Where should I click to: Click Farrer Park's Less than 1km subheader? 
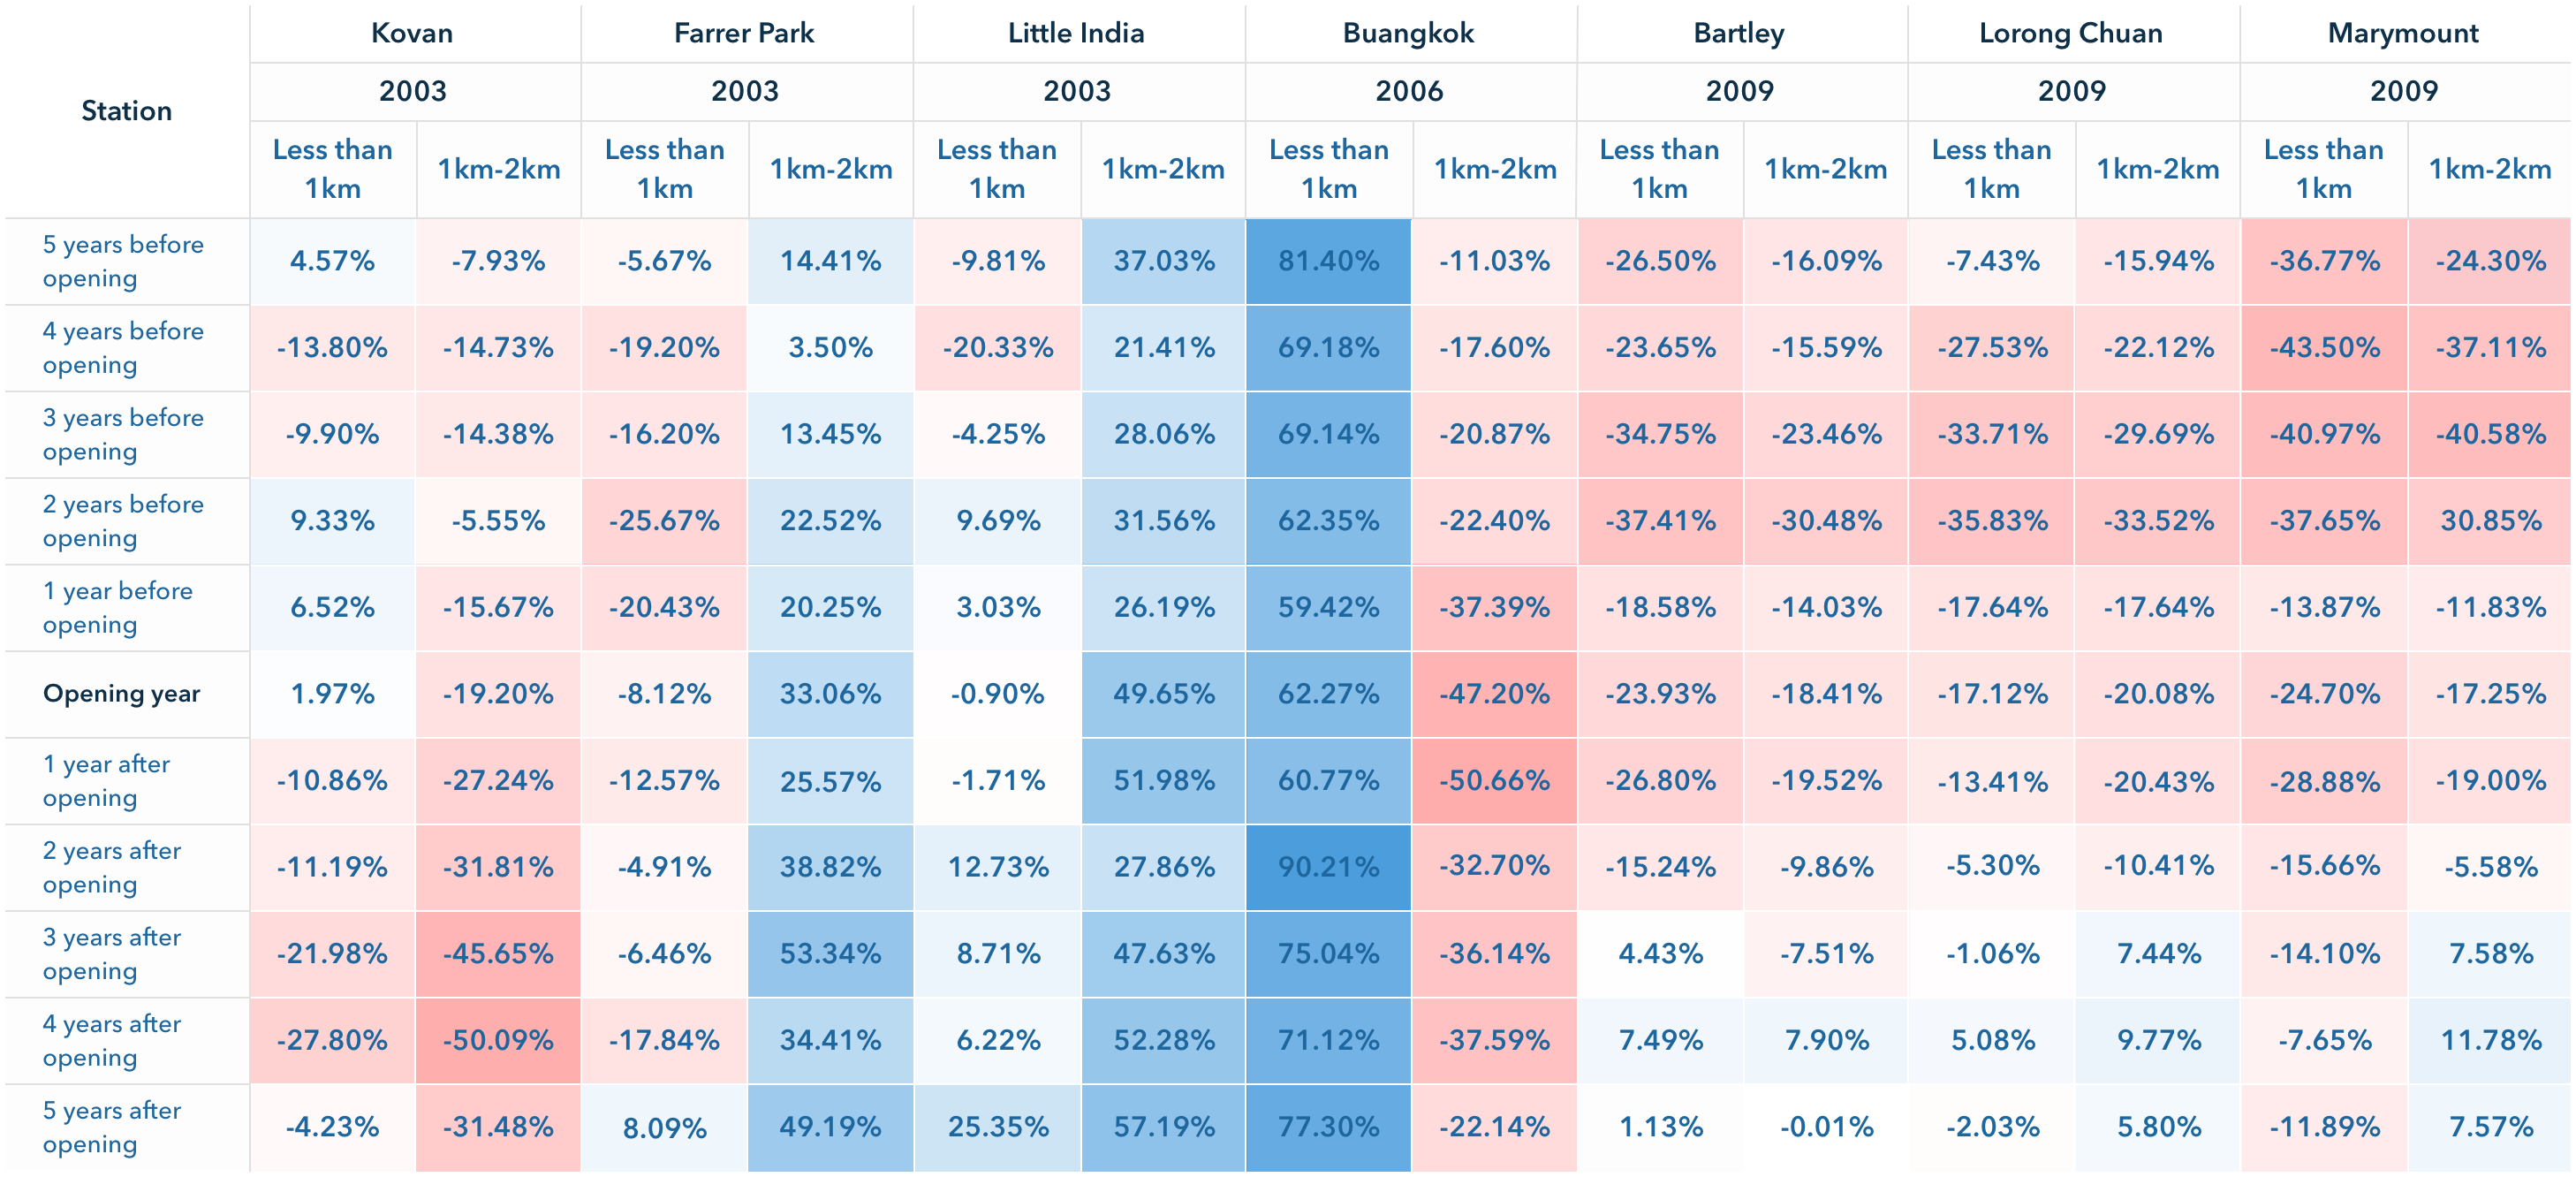tap(664, 169)
